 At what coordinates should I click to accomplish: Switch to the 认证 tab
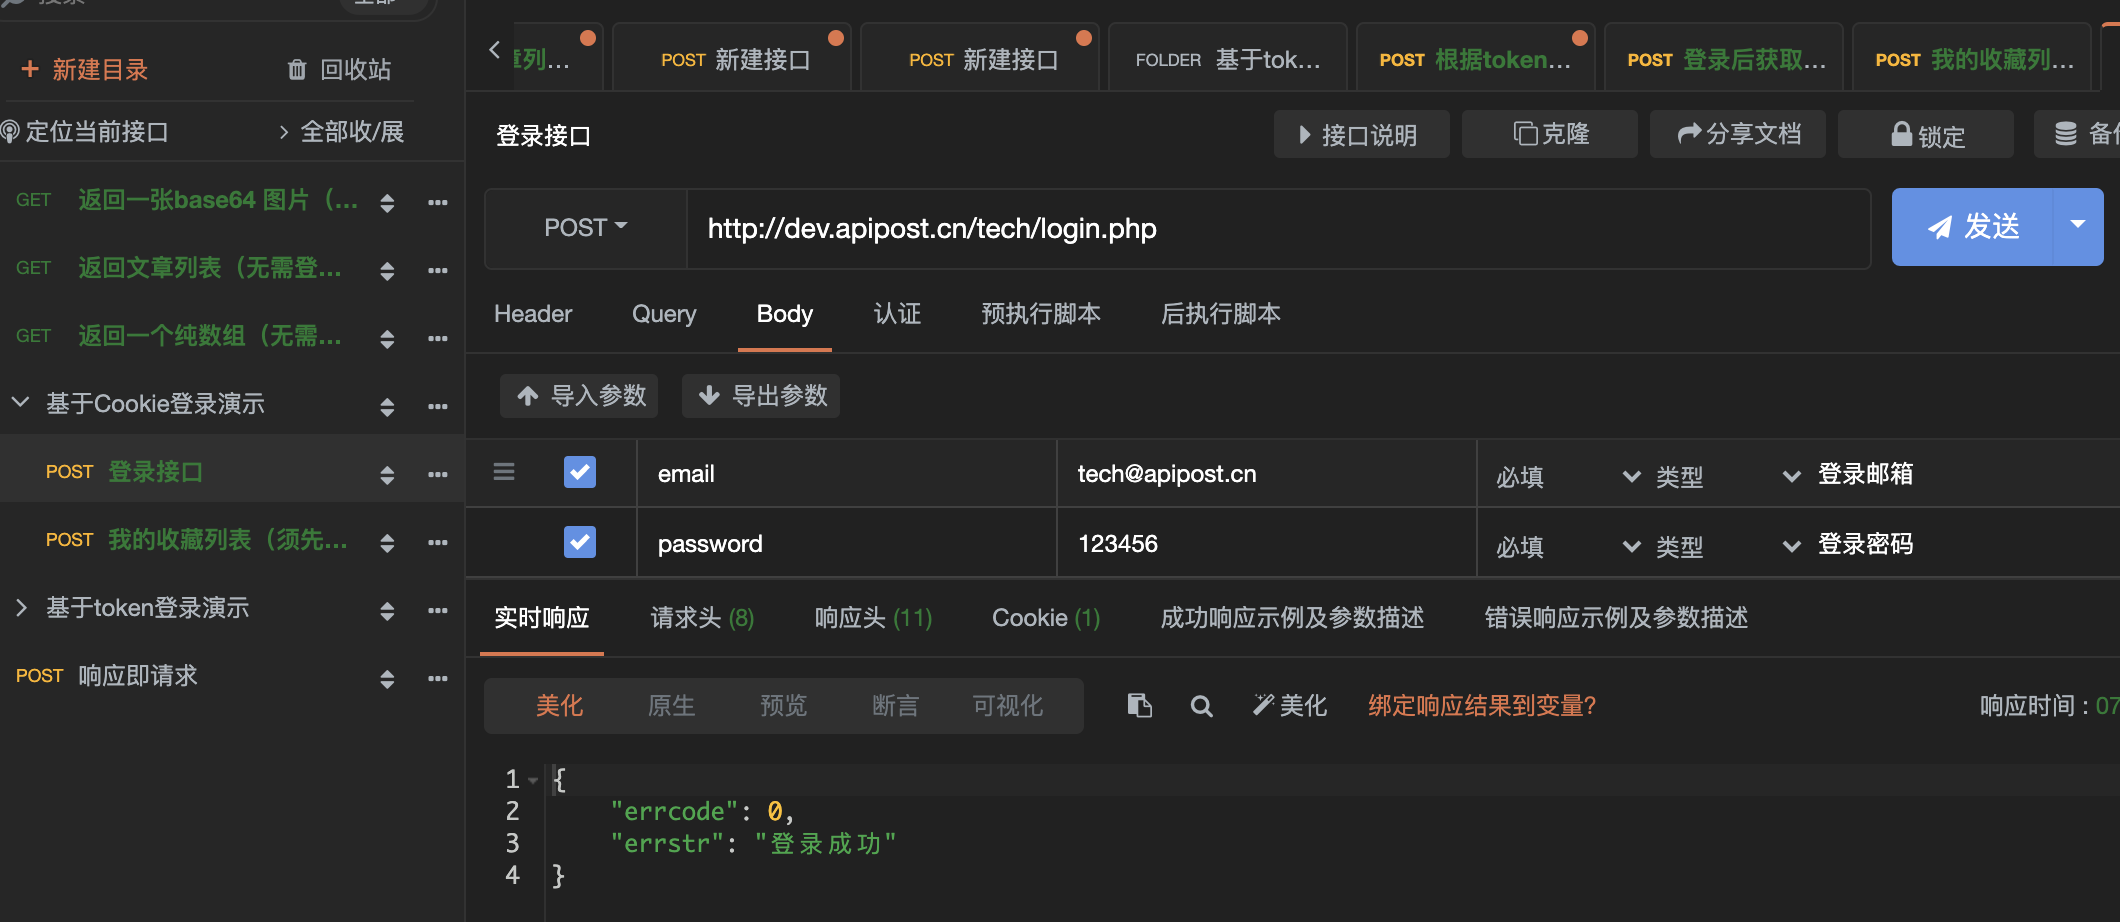[x=897, y=314]
